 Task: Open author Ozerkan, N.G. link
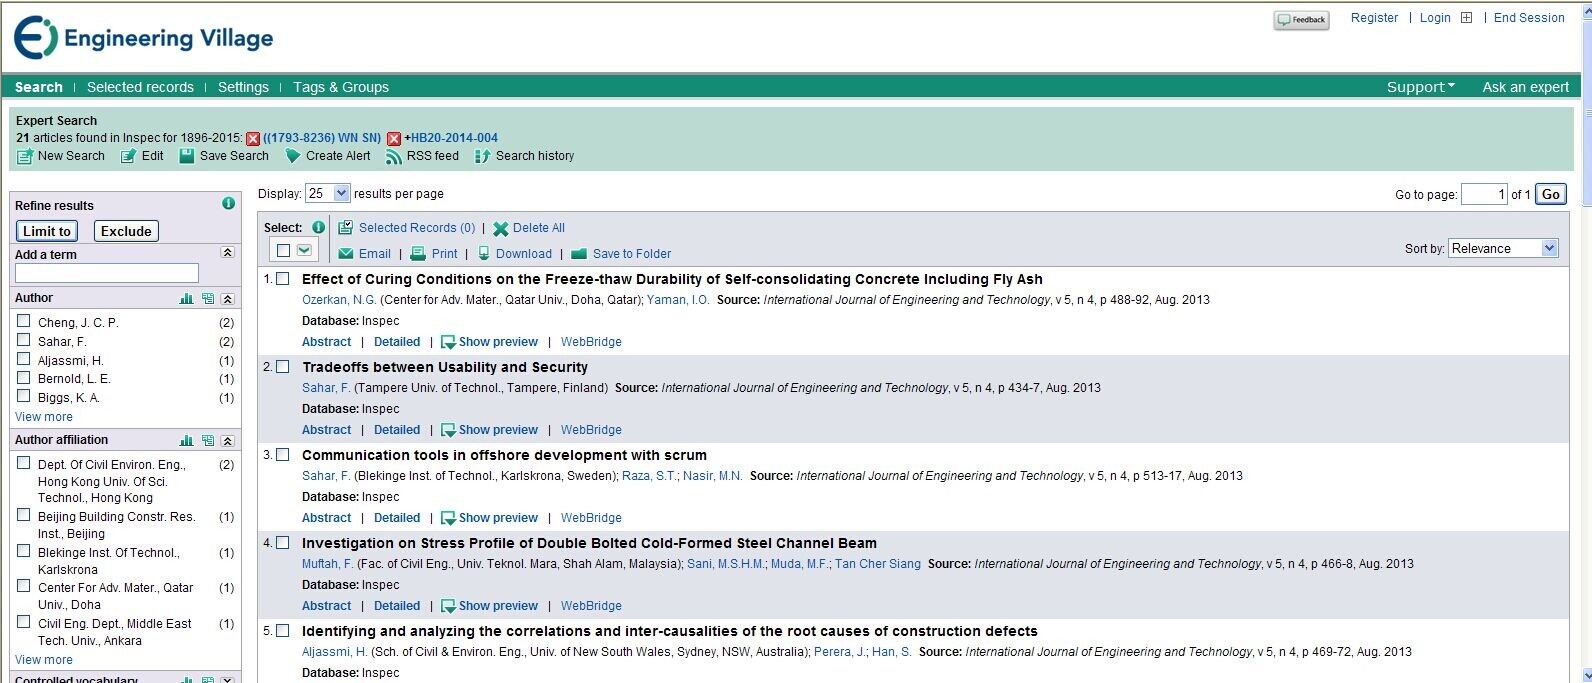click(339, 300)
